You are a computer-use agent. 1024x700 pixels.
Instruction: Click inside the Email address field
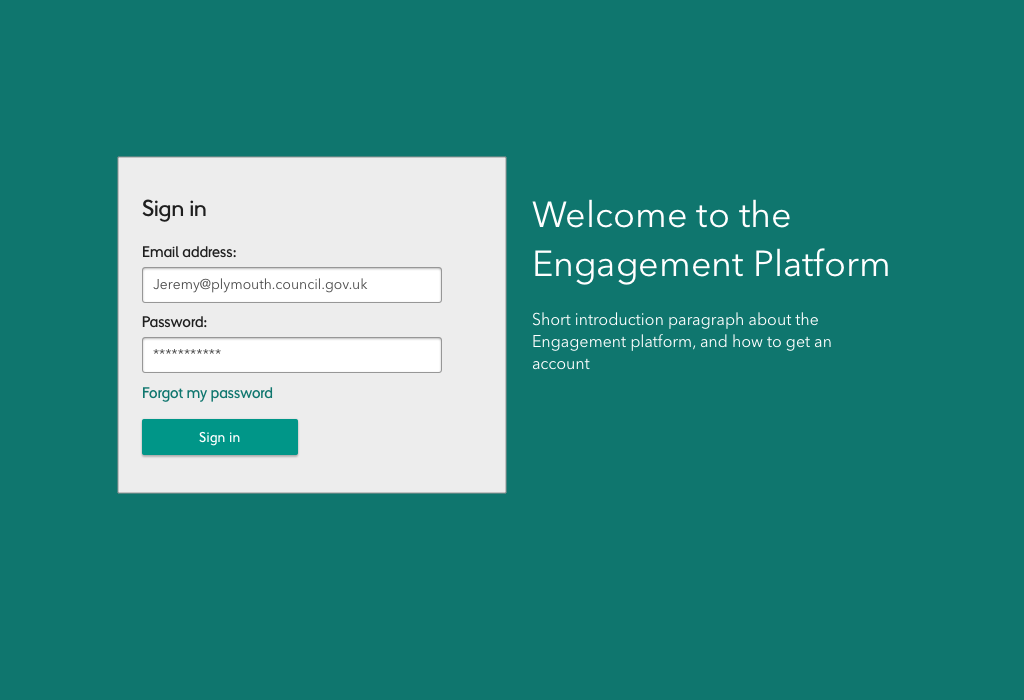[x=291, y=285]
